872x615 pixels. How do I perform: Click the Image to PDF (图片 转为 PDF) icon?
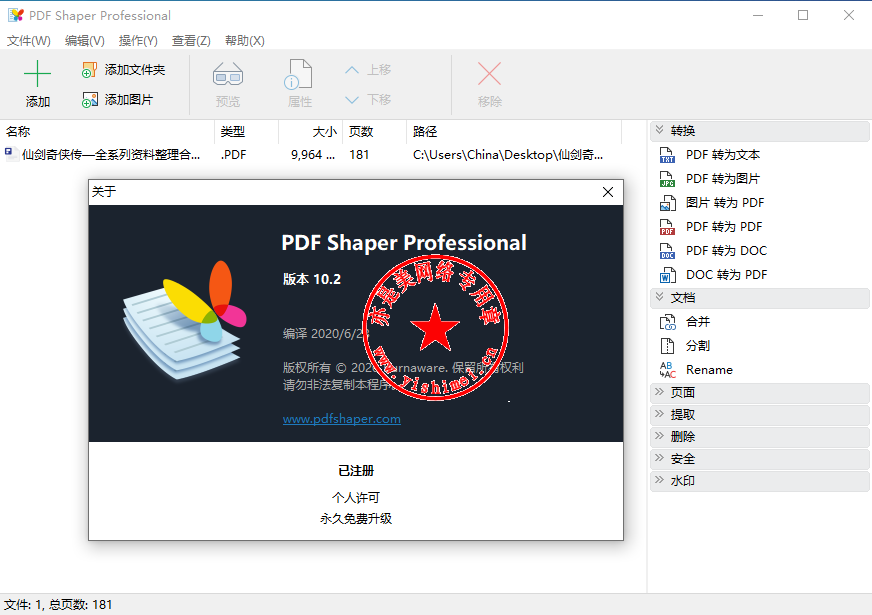click(667, 203)
